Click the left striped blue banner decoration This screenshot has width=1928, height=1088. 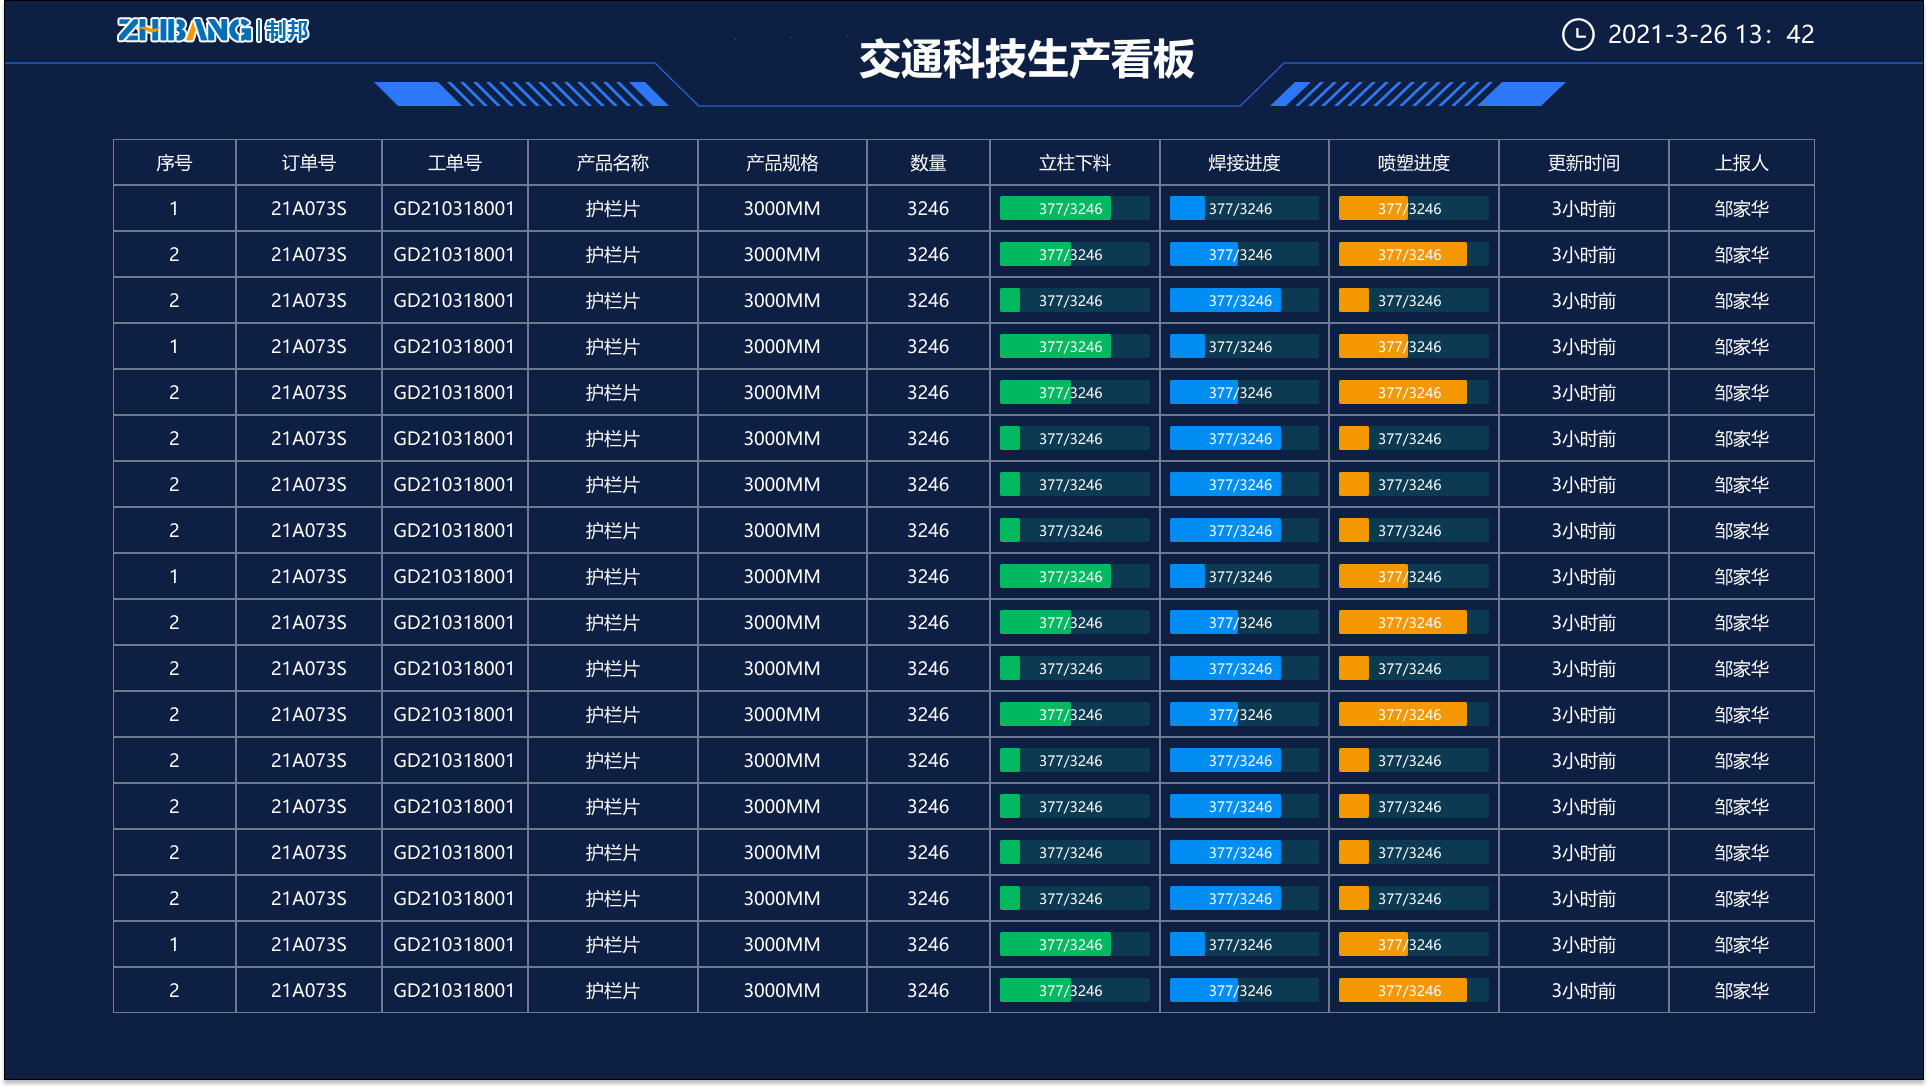coord(521,94)
